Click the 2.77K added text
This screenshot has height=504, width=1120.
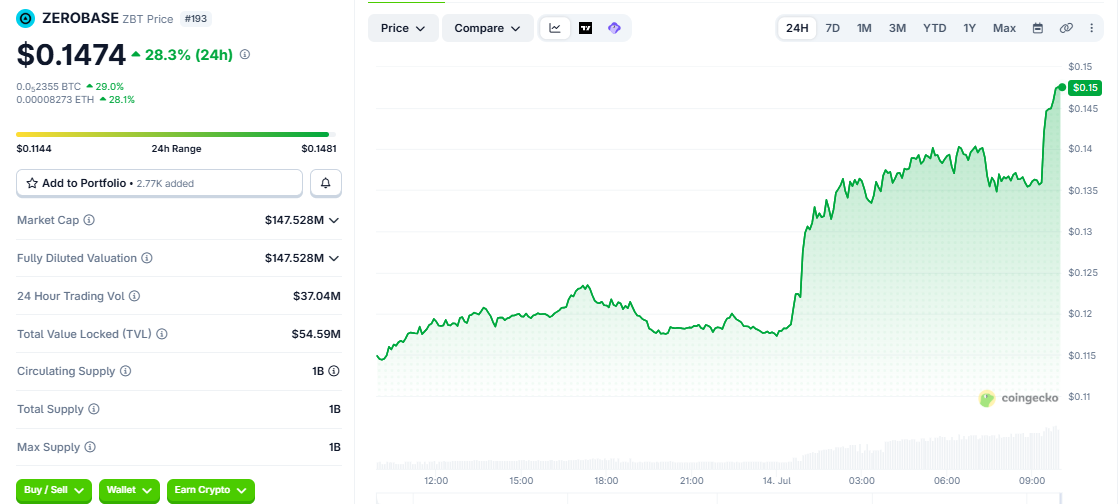[164, 183]
